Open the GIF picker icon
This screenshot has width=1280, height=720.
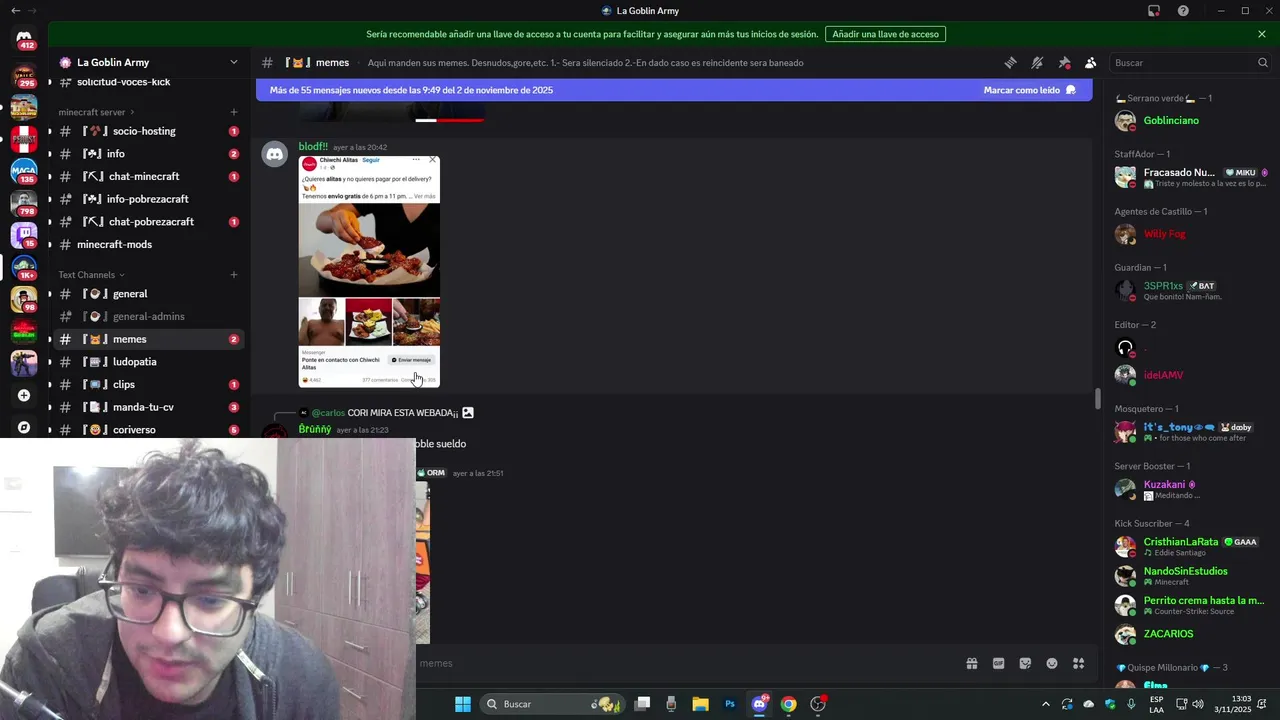[x=998, y=663]
